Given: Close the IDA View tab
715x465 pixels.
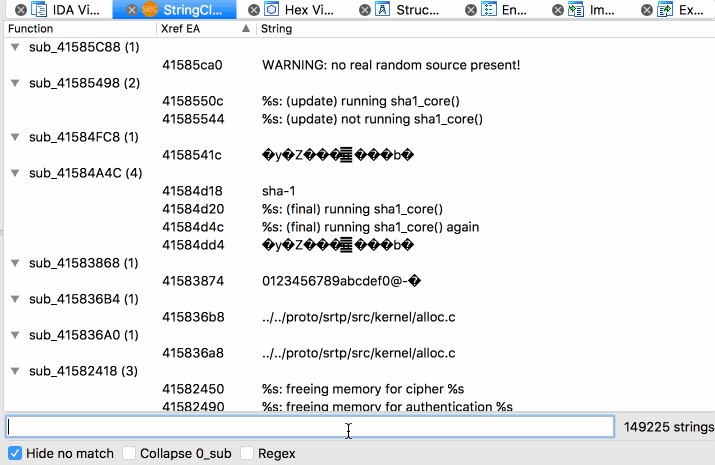Looking at the screenshot, I should [x=21, y=10].
